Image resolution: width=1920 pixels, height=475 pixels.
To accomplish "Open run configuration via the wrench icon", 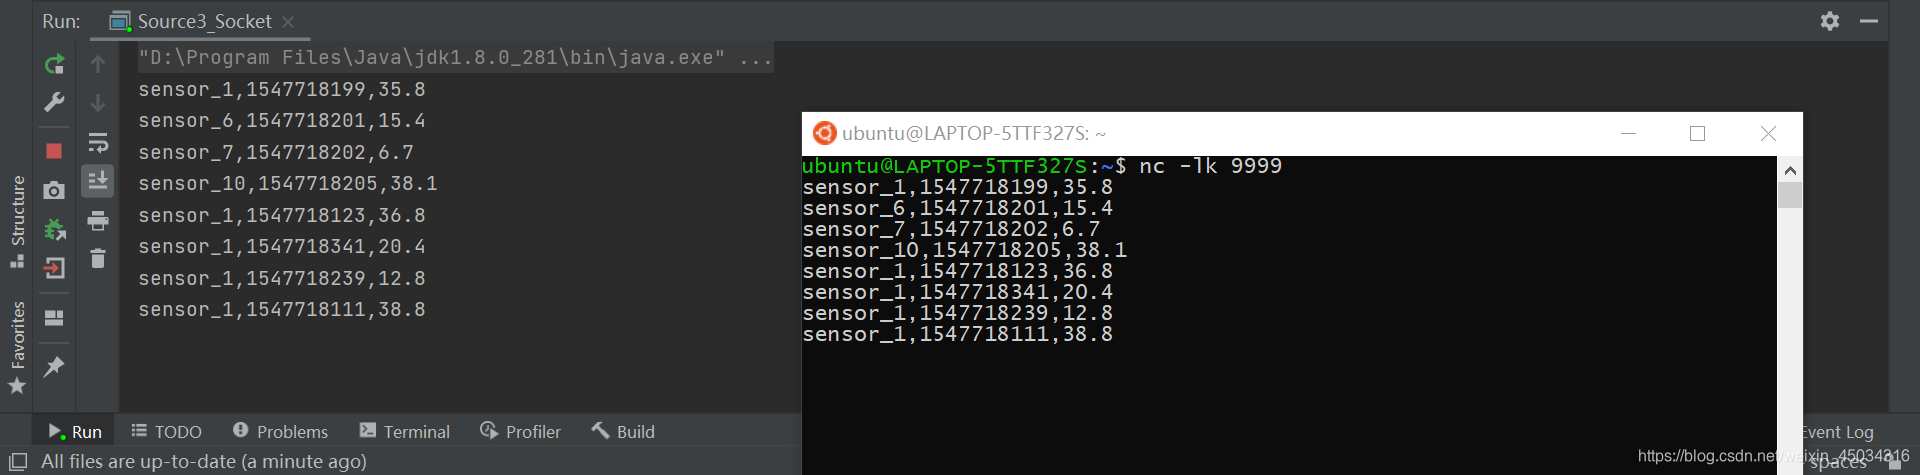I will pyautogui.click(x=54, y=102).
